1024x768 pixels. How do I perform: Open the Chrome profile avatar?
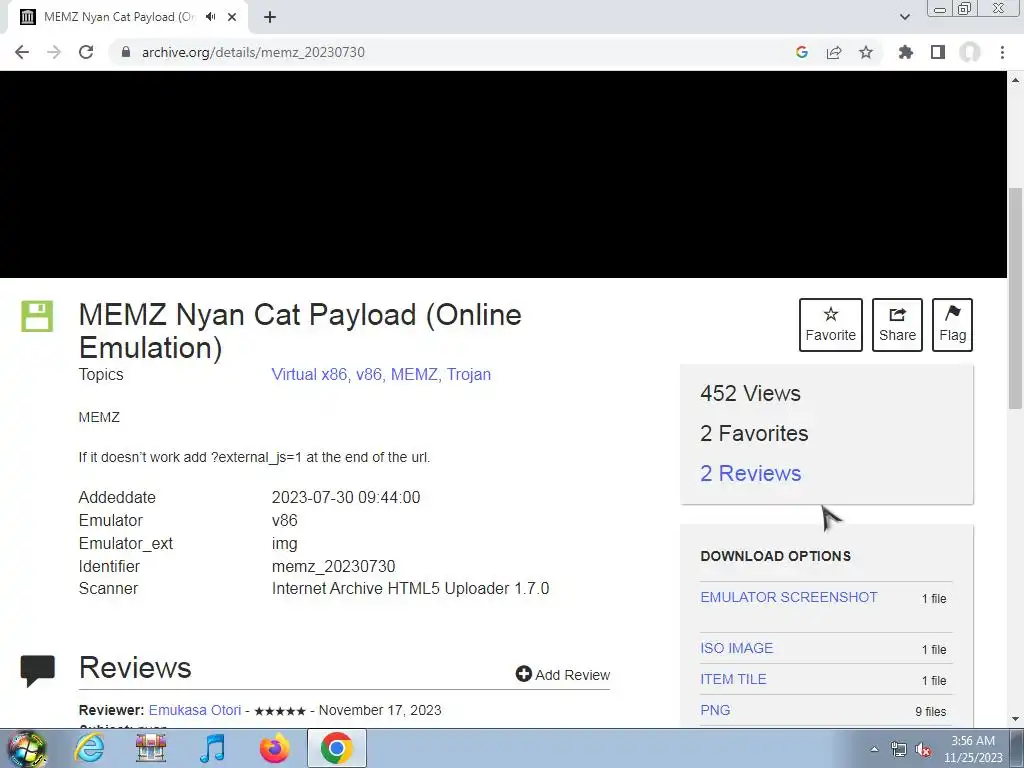pos(970,52)
